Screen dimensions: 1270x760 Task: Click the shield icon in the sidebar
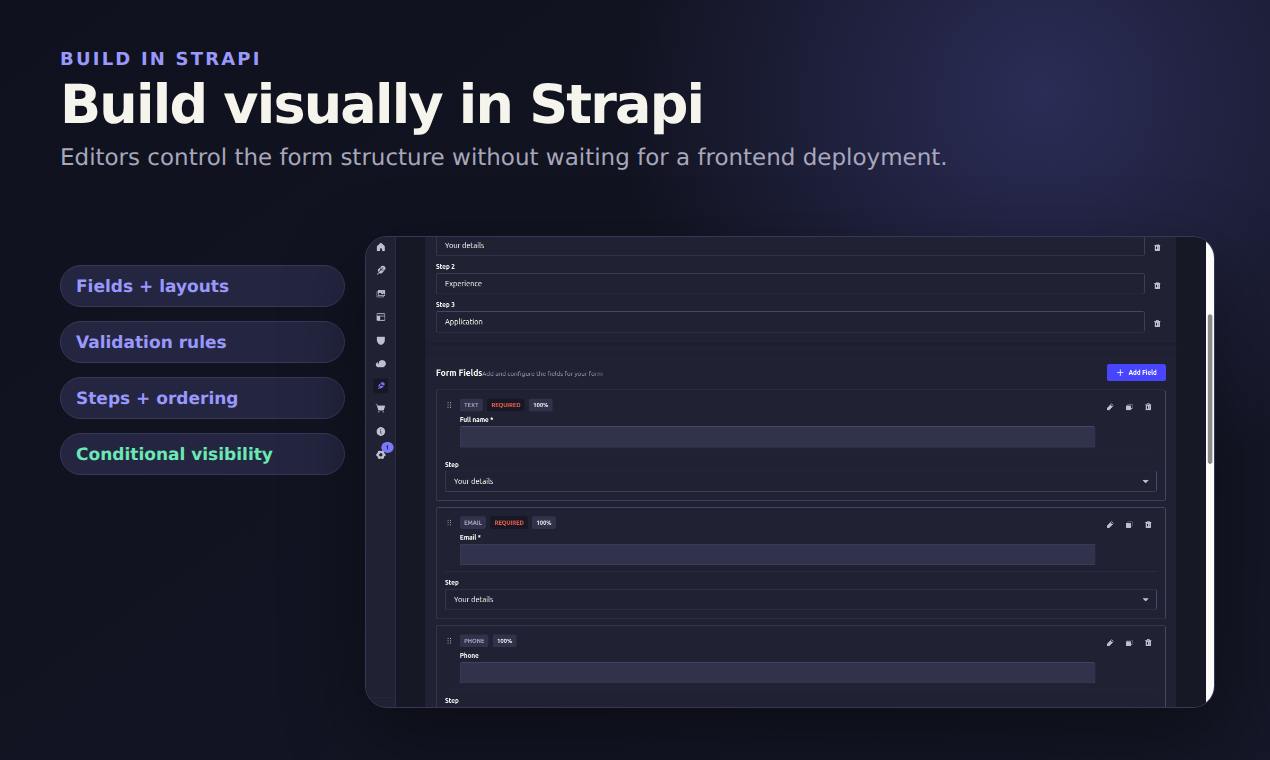click(381, 340)
